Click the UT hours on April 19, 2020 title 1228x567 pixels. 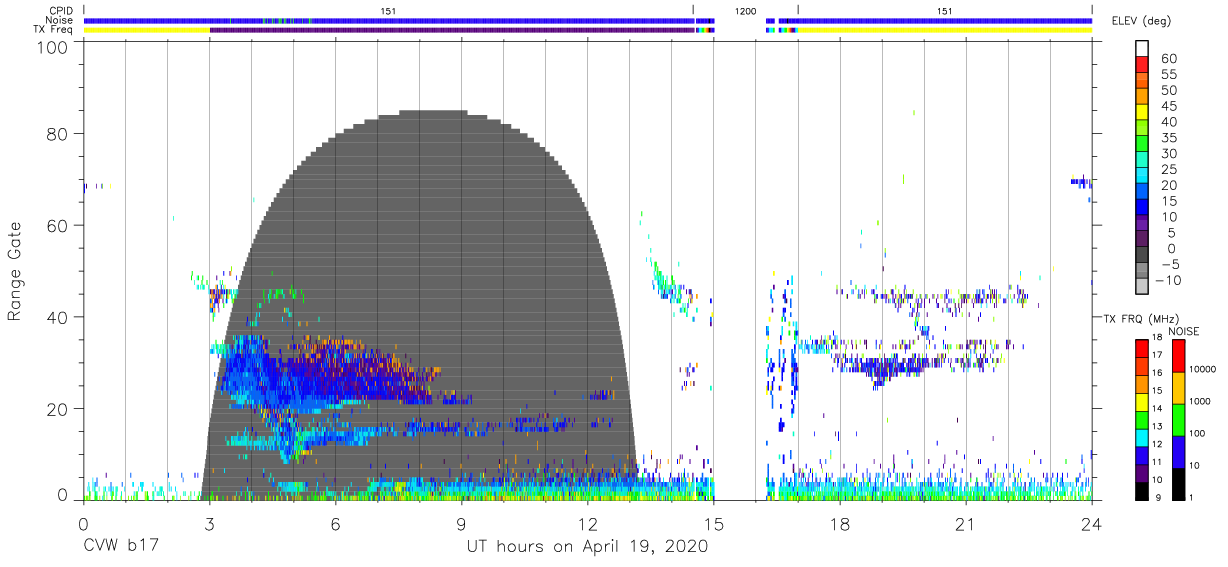[x=587, y=546]
